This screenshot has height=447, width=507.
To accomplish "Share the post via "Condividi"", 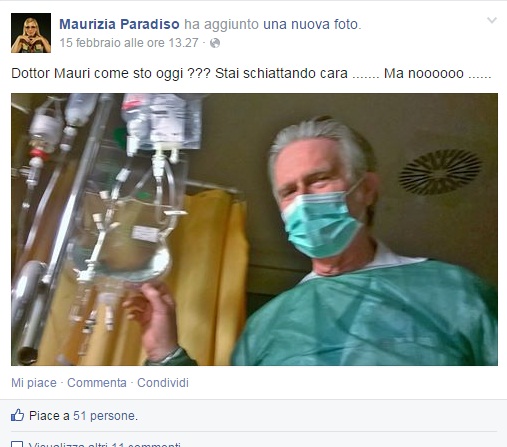I will click(x=163, y=383).
